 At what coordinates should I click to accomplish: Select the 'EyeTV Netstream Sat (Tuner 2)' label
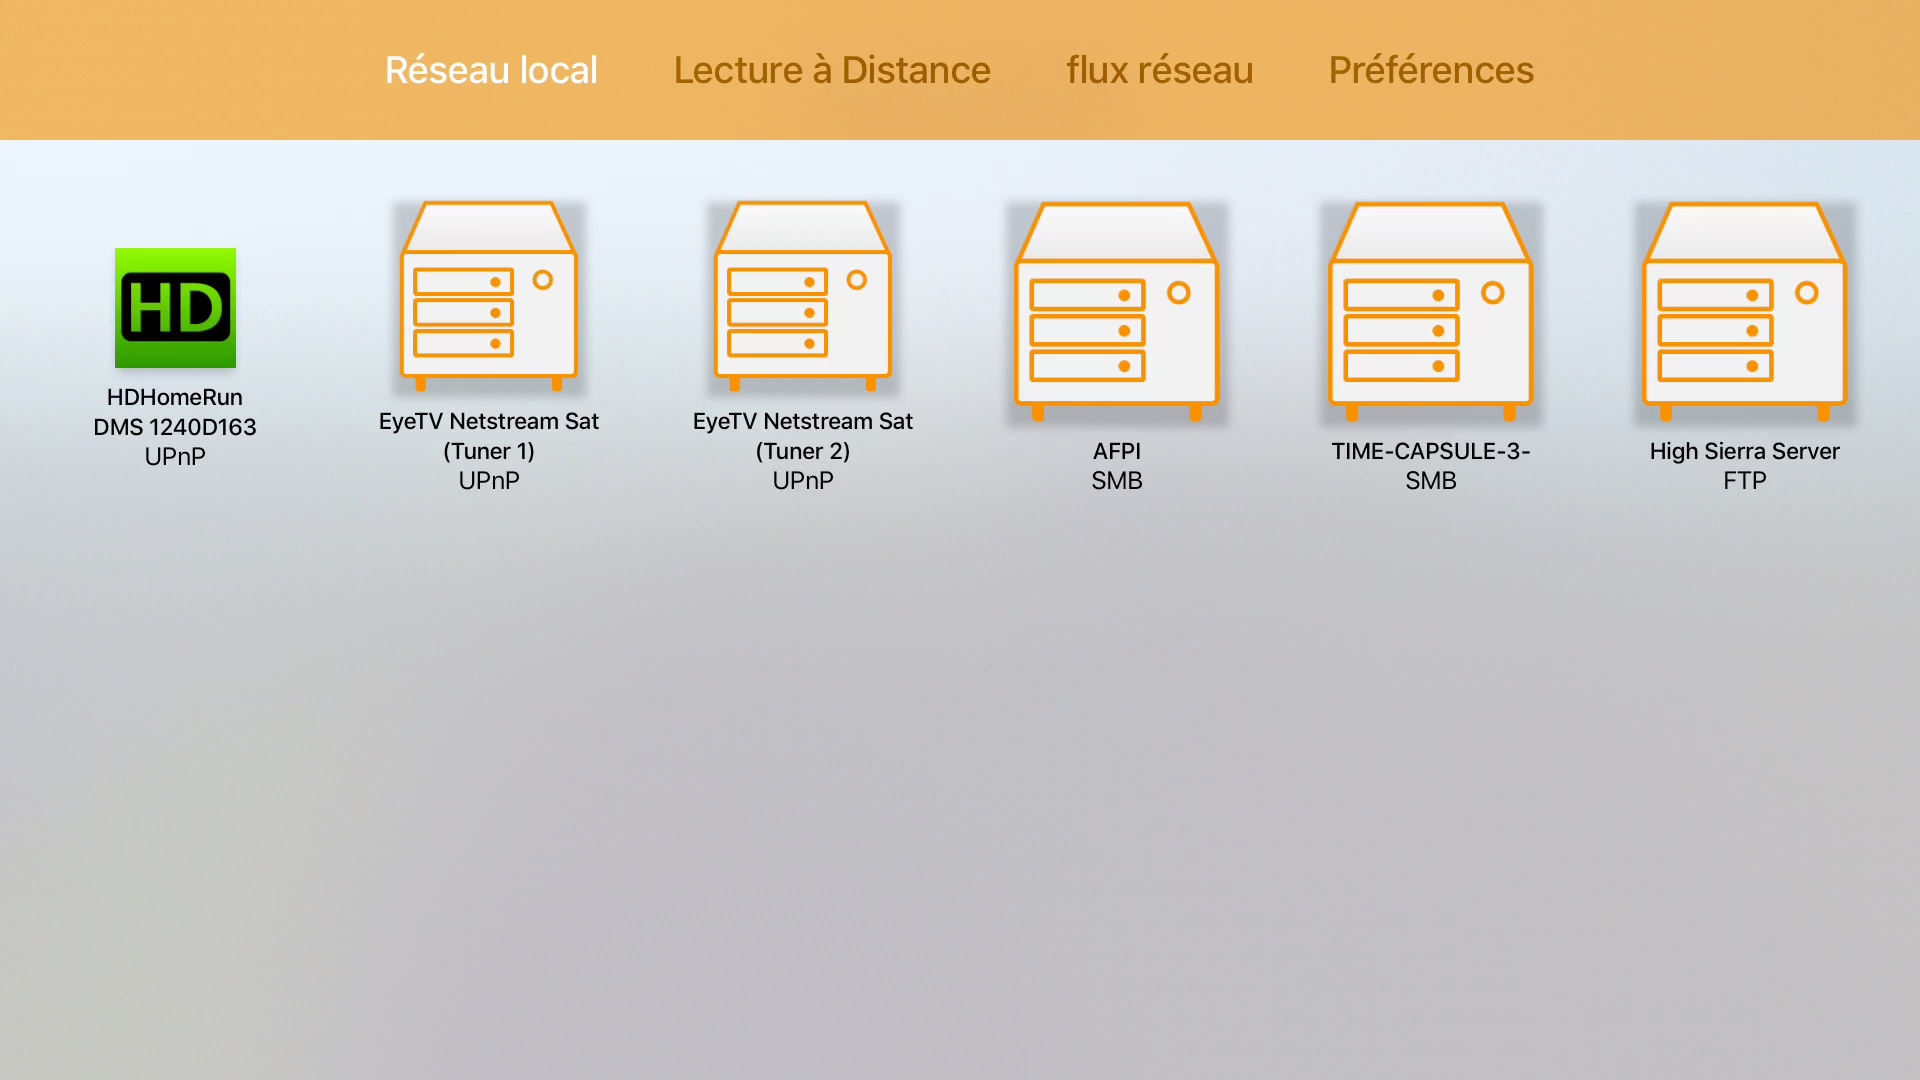(803, 436)
